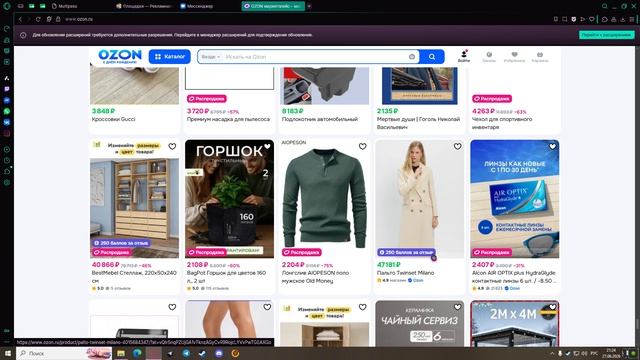The width and height of the screenshot is (640, 360).
Task: Click the heart bookmark icon in browser toolbar
Action: click(592, 19)
